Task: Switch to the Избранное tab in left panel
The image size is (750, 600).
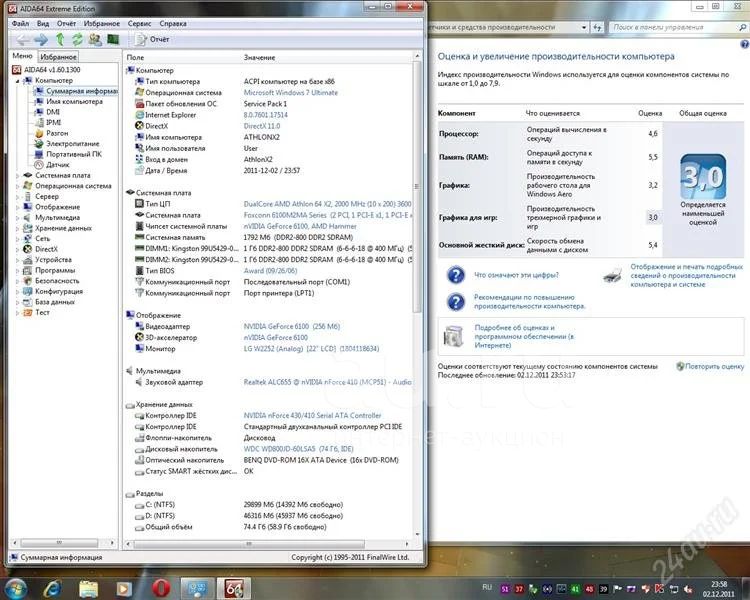Action: point(58,56)
